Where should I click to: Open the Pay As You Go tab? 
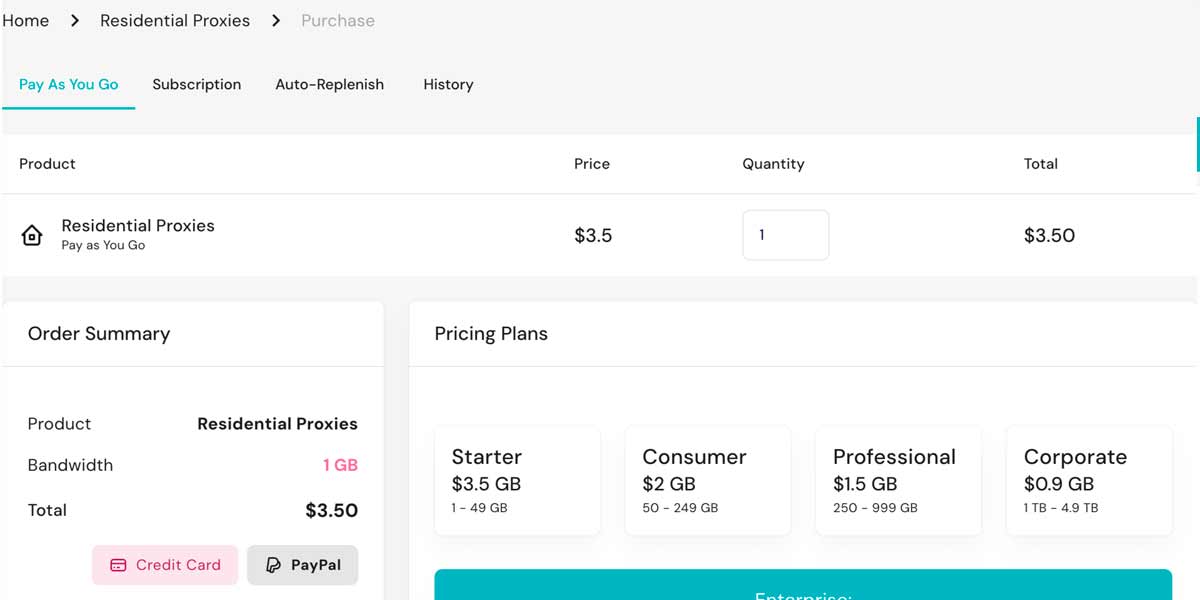(68, 85)
